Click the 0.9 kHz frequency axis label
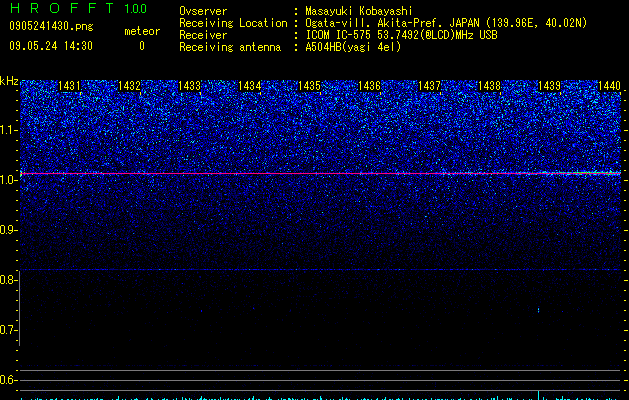 click(9, 230)
